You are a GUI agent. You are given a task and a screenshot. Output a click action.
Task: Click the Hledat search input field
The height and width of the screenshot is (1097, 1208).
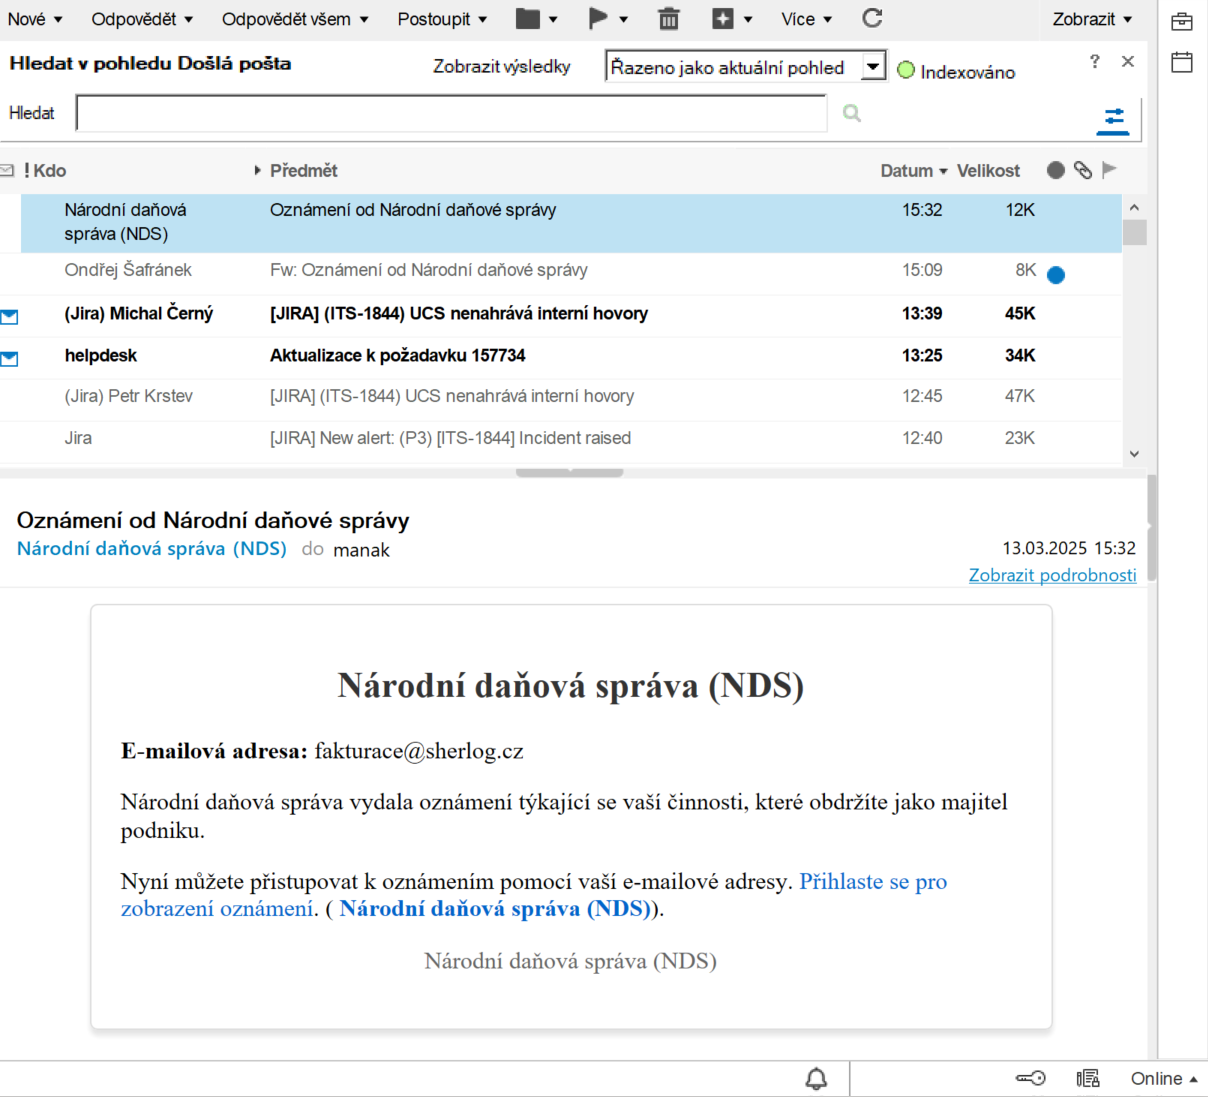(x=451, y=114)
